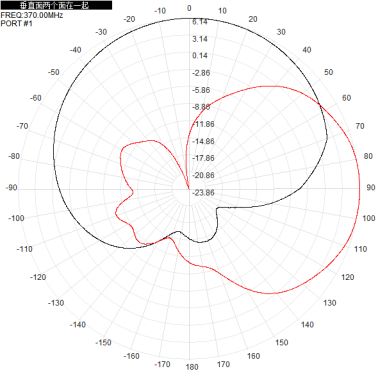
Task: Click the 50 degree angle label
Action: pos(329,72)
